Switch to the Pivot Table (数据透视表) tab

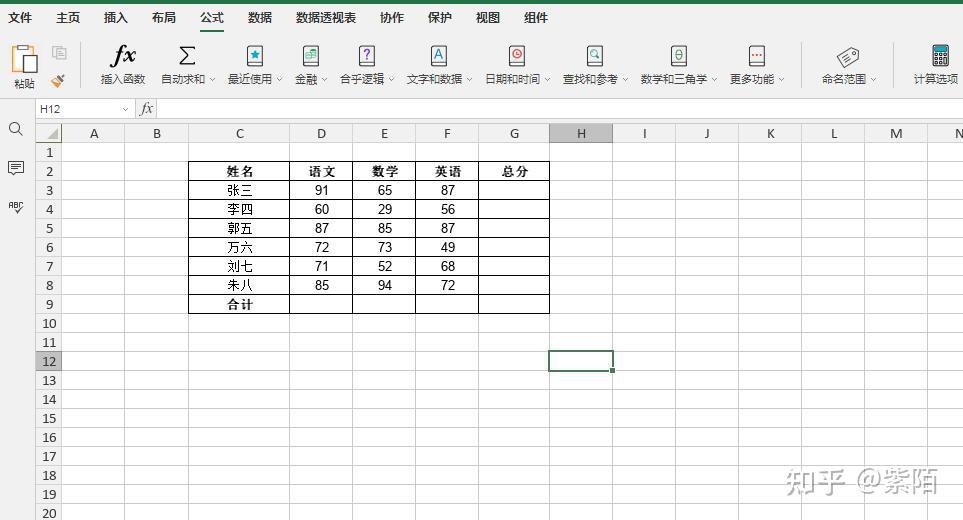326,18
